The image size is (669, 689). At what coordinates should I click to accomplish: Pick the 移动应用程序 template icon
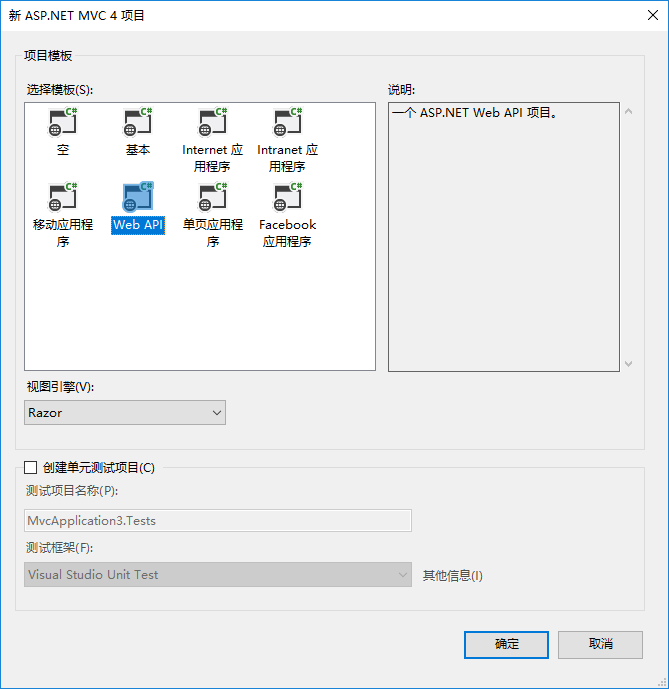(62, 196)
